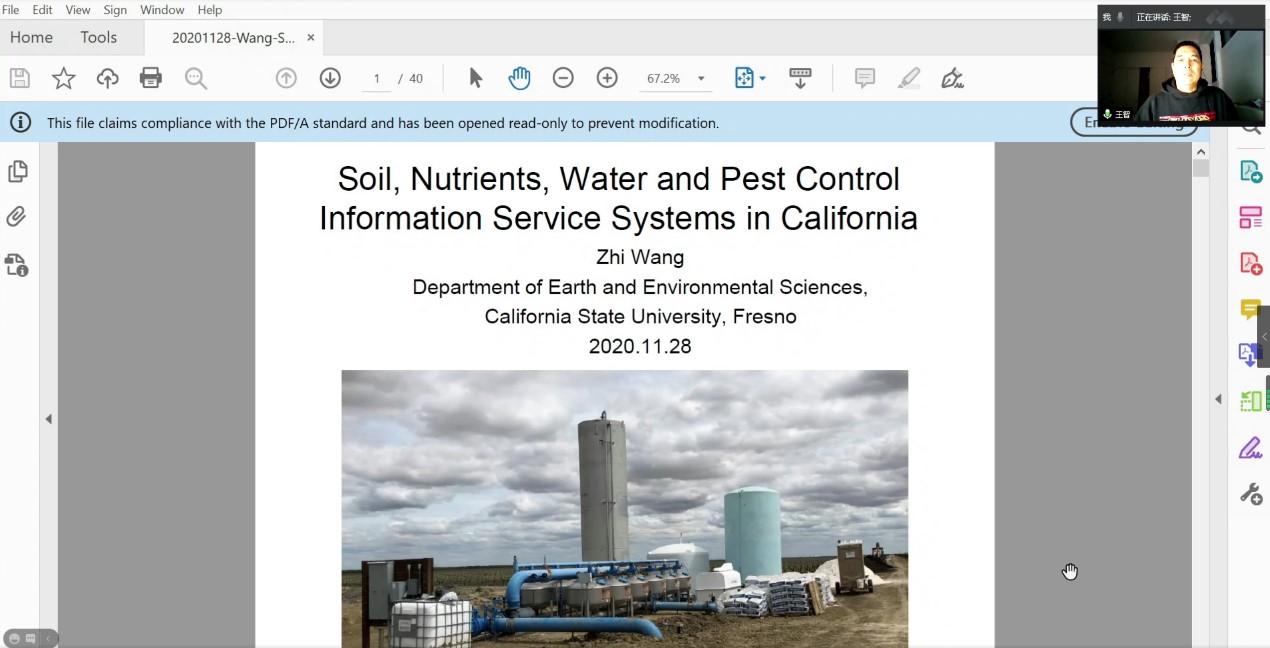Add a sticky note comment
Image resolution: width=1270 pixels, height=648 pixels.
point(865,78)
